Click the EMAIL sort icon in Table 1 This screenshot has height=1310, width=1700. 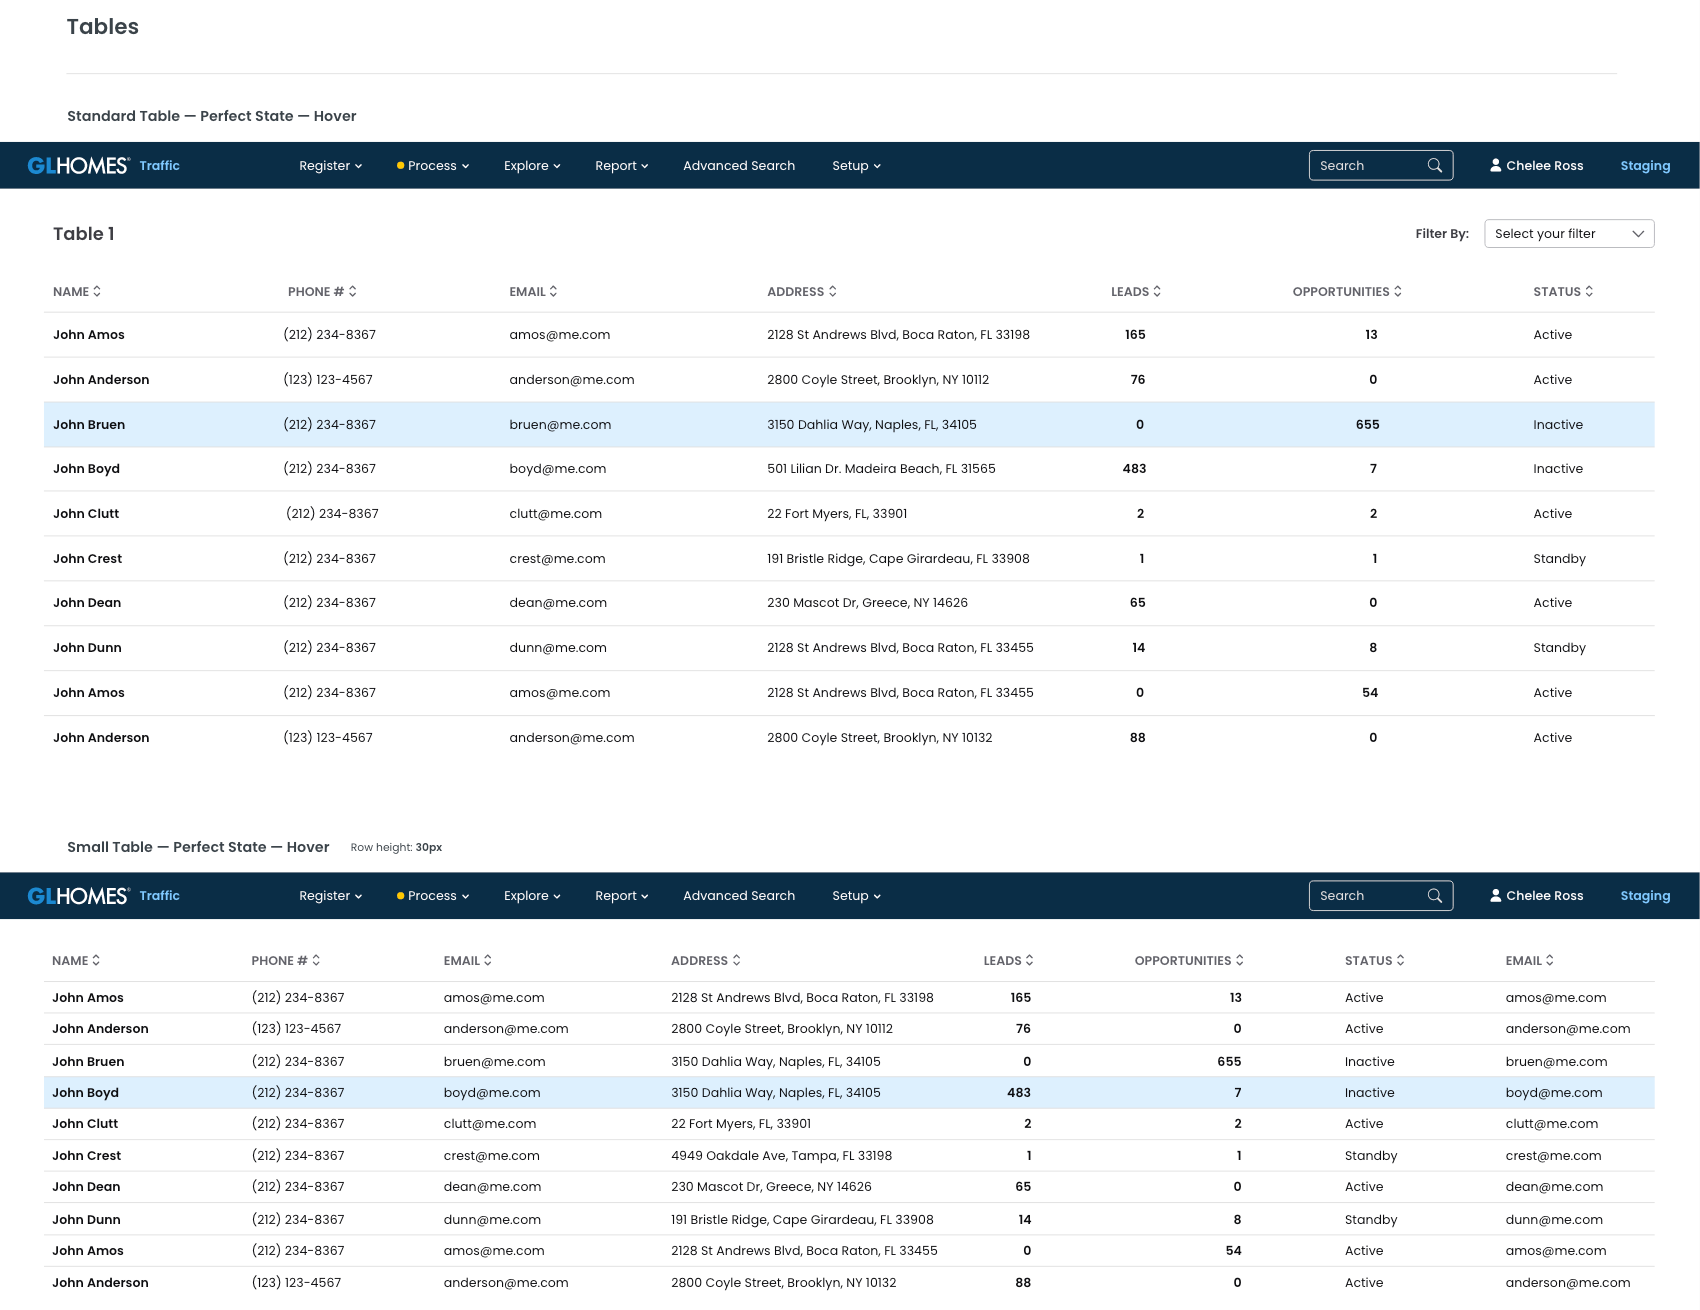554,292
